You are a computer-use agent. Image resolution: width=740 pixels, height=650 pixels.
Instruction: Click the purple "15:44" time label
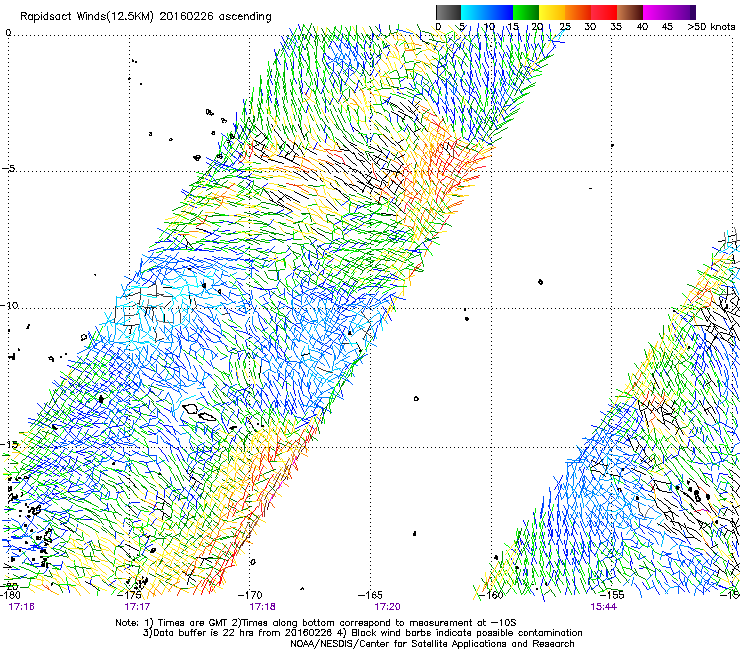tap(604, 607)
